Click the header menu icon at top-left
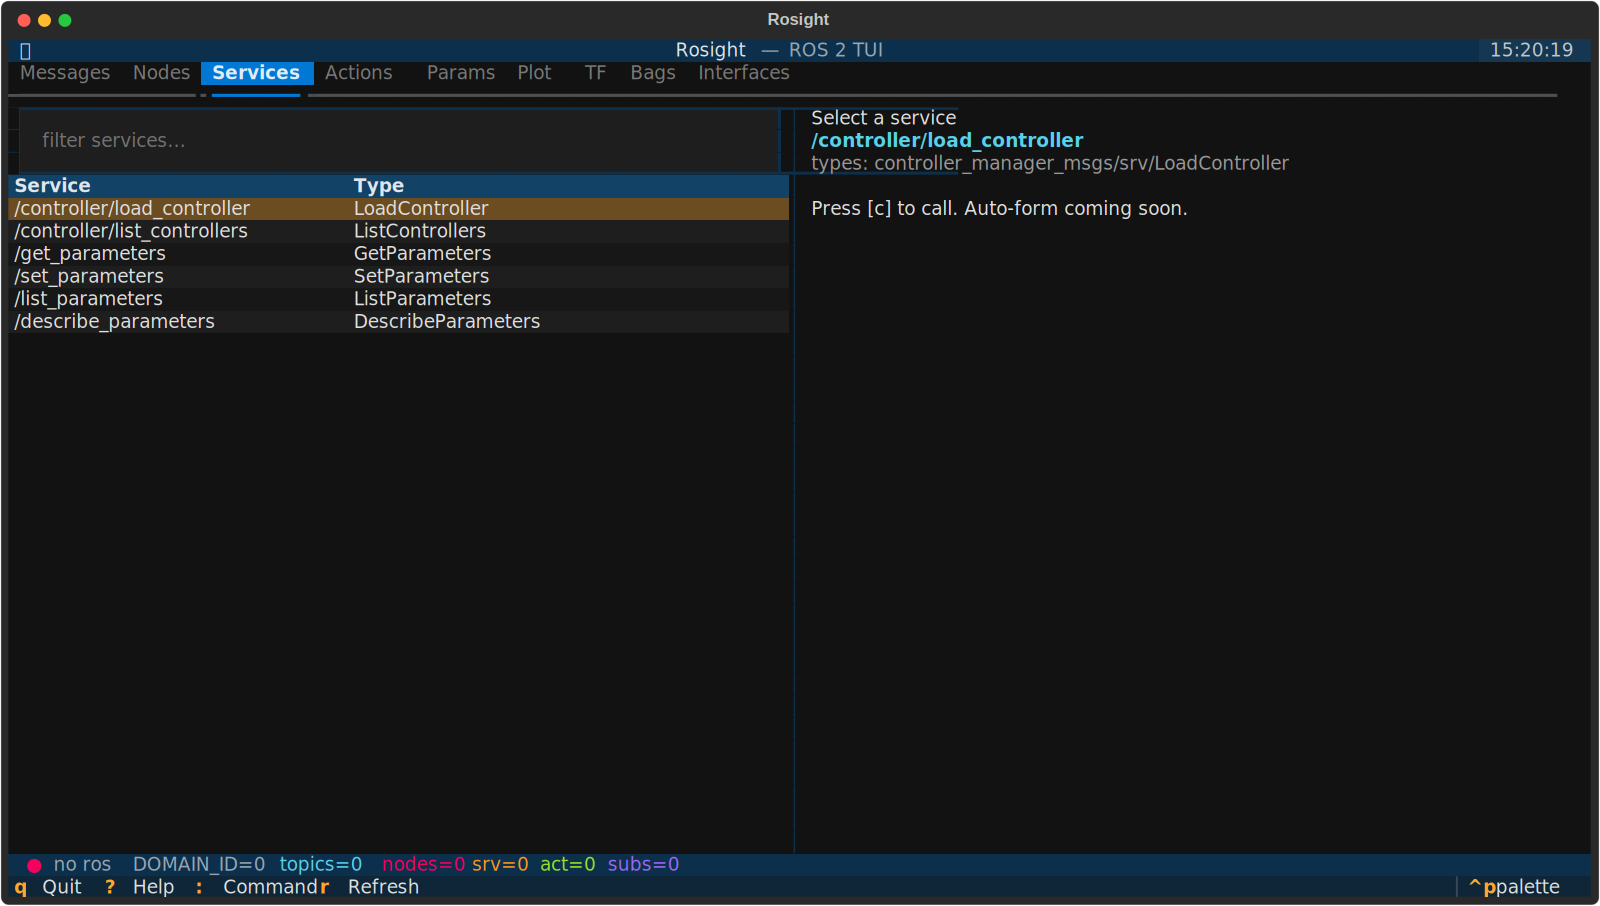Screen dimensions: 1600x906 pos(26,51)
